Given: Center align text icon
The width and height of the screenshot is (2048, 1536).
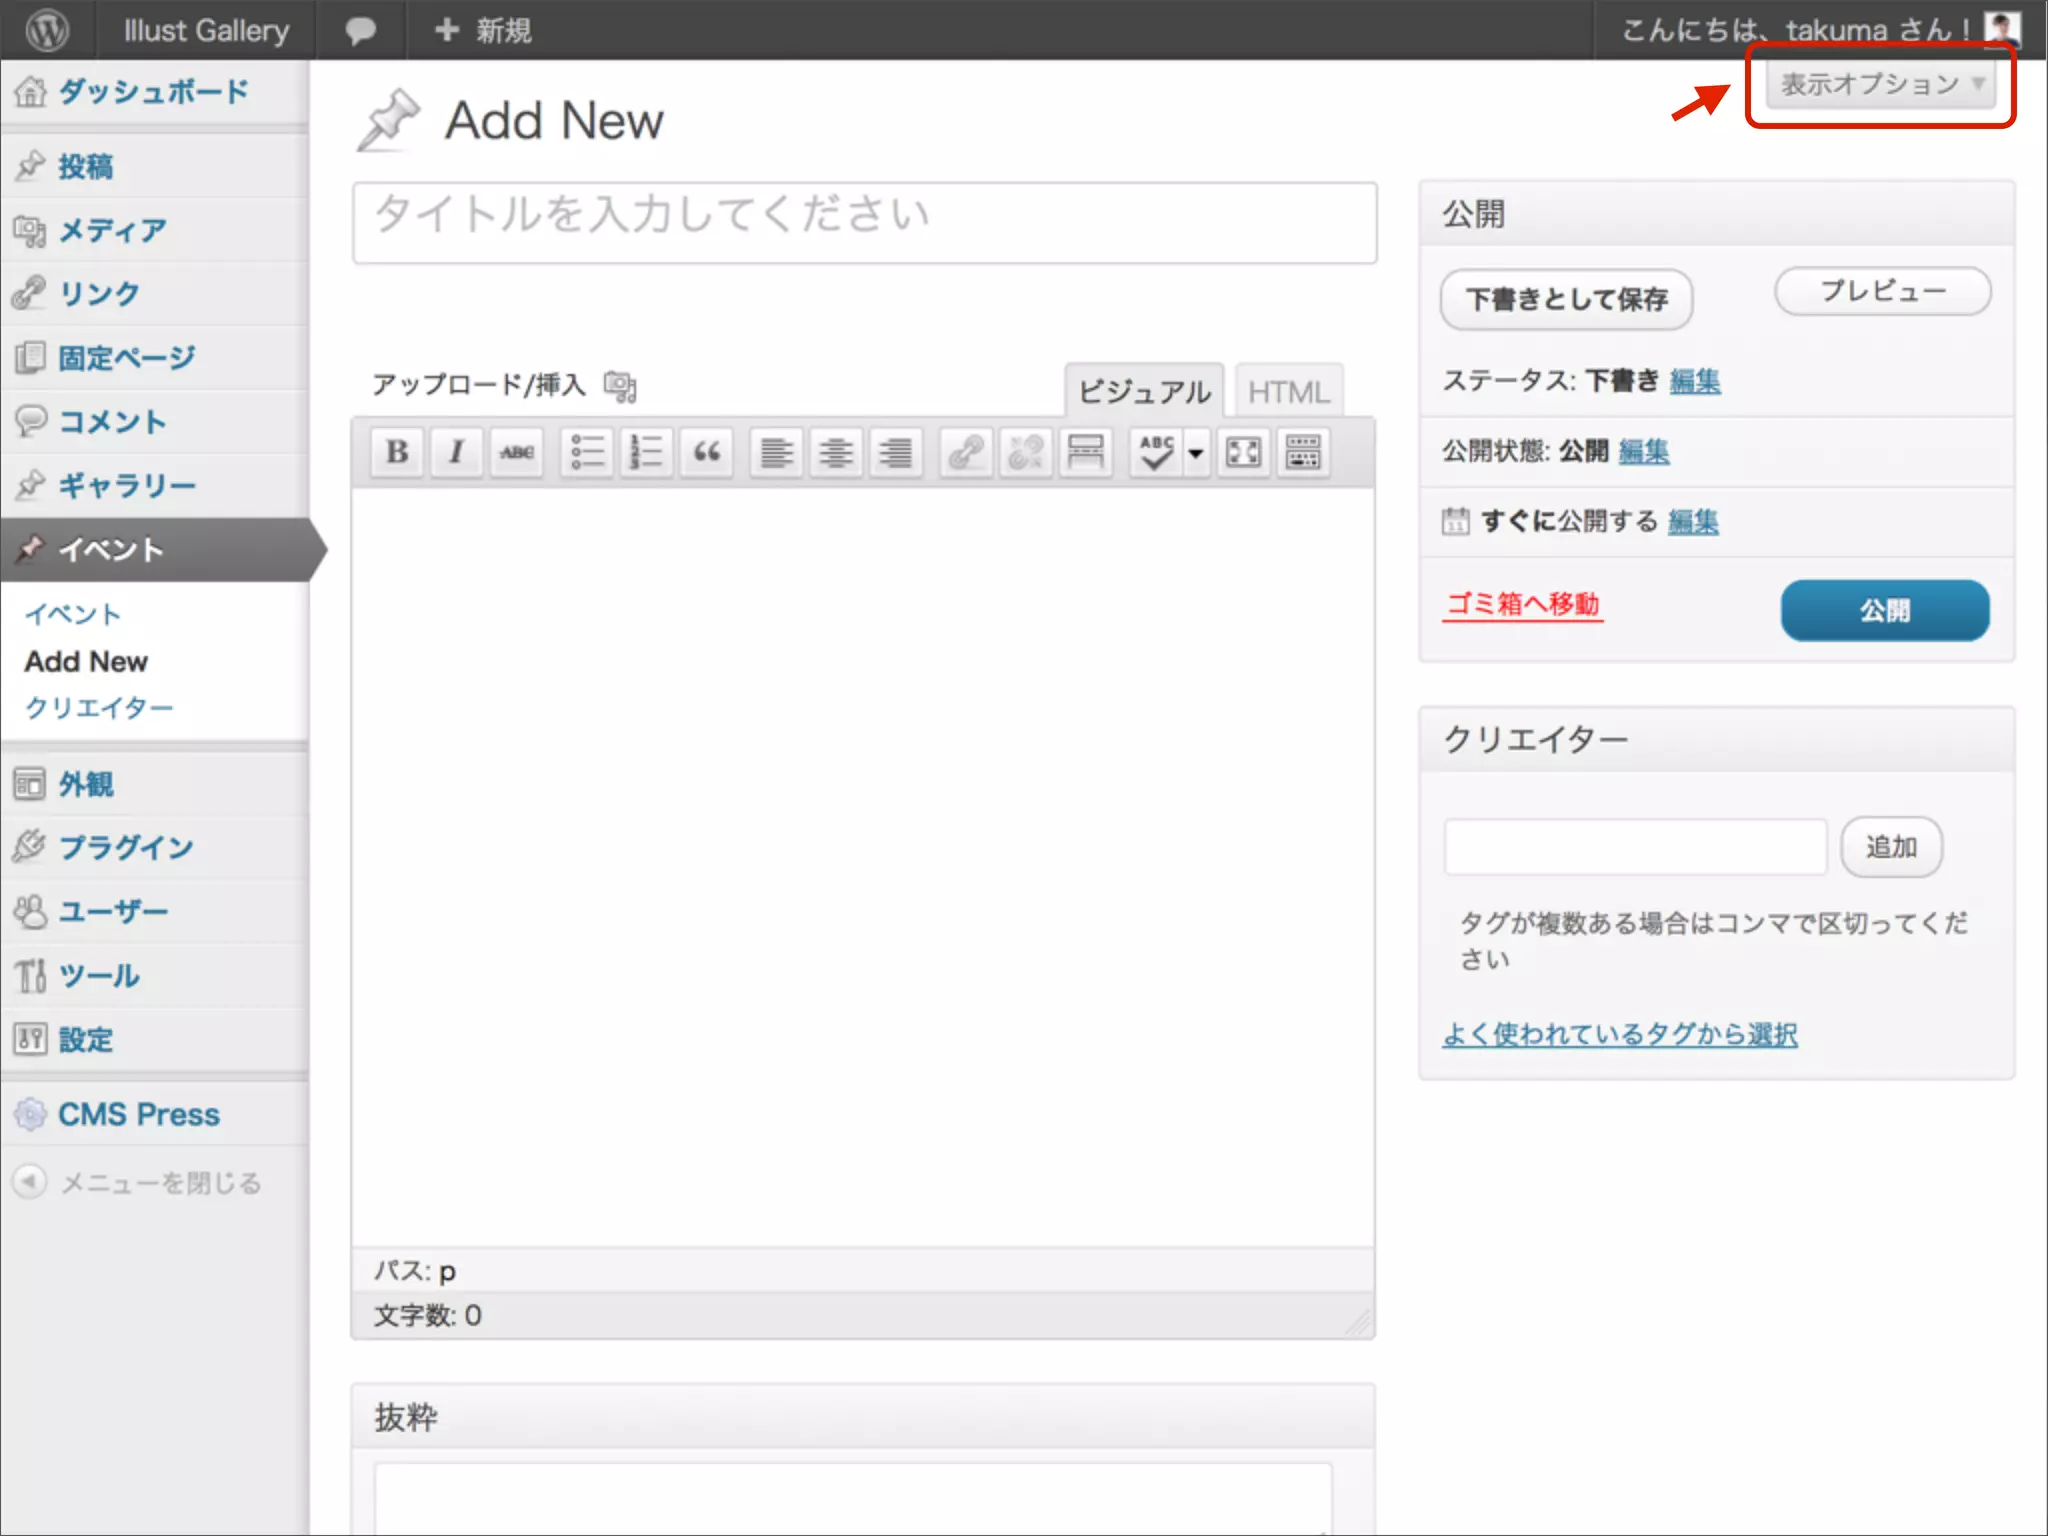Looking at the screenshot, I should pos(836,452).
